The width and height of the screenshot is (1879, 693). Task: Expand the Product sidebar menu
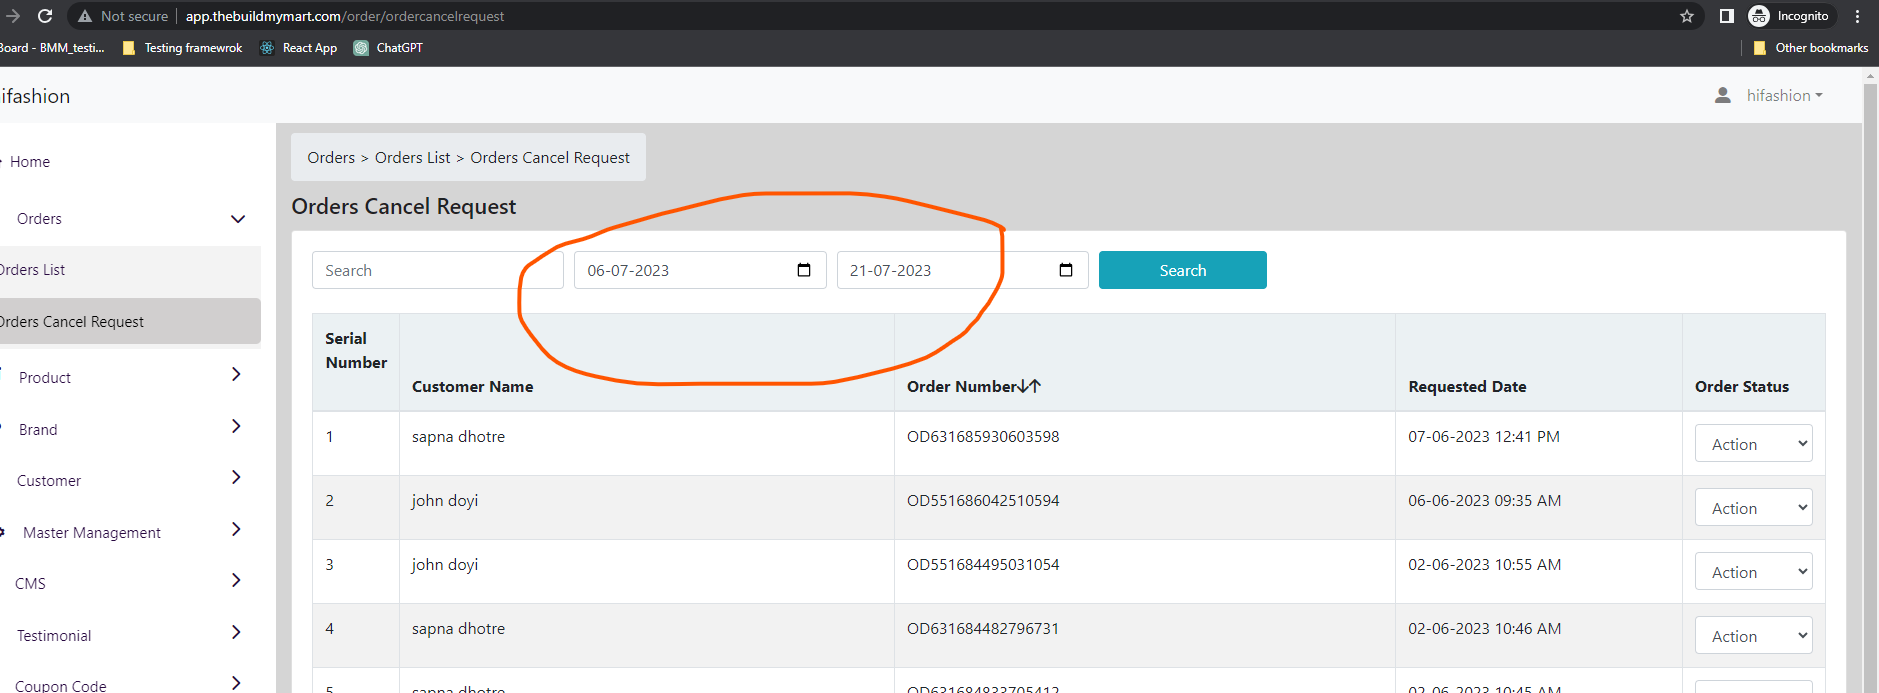coord(236,374)
